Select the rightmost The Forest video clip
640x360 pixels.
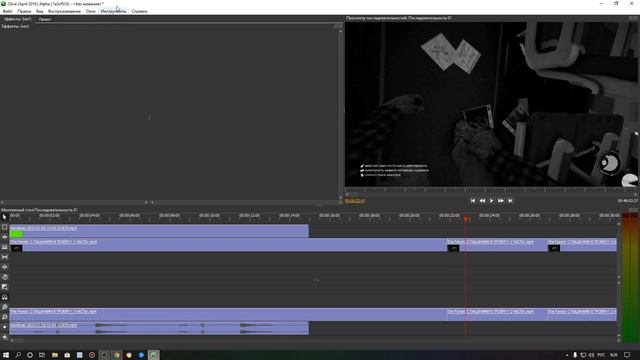point(582,245)
